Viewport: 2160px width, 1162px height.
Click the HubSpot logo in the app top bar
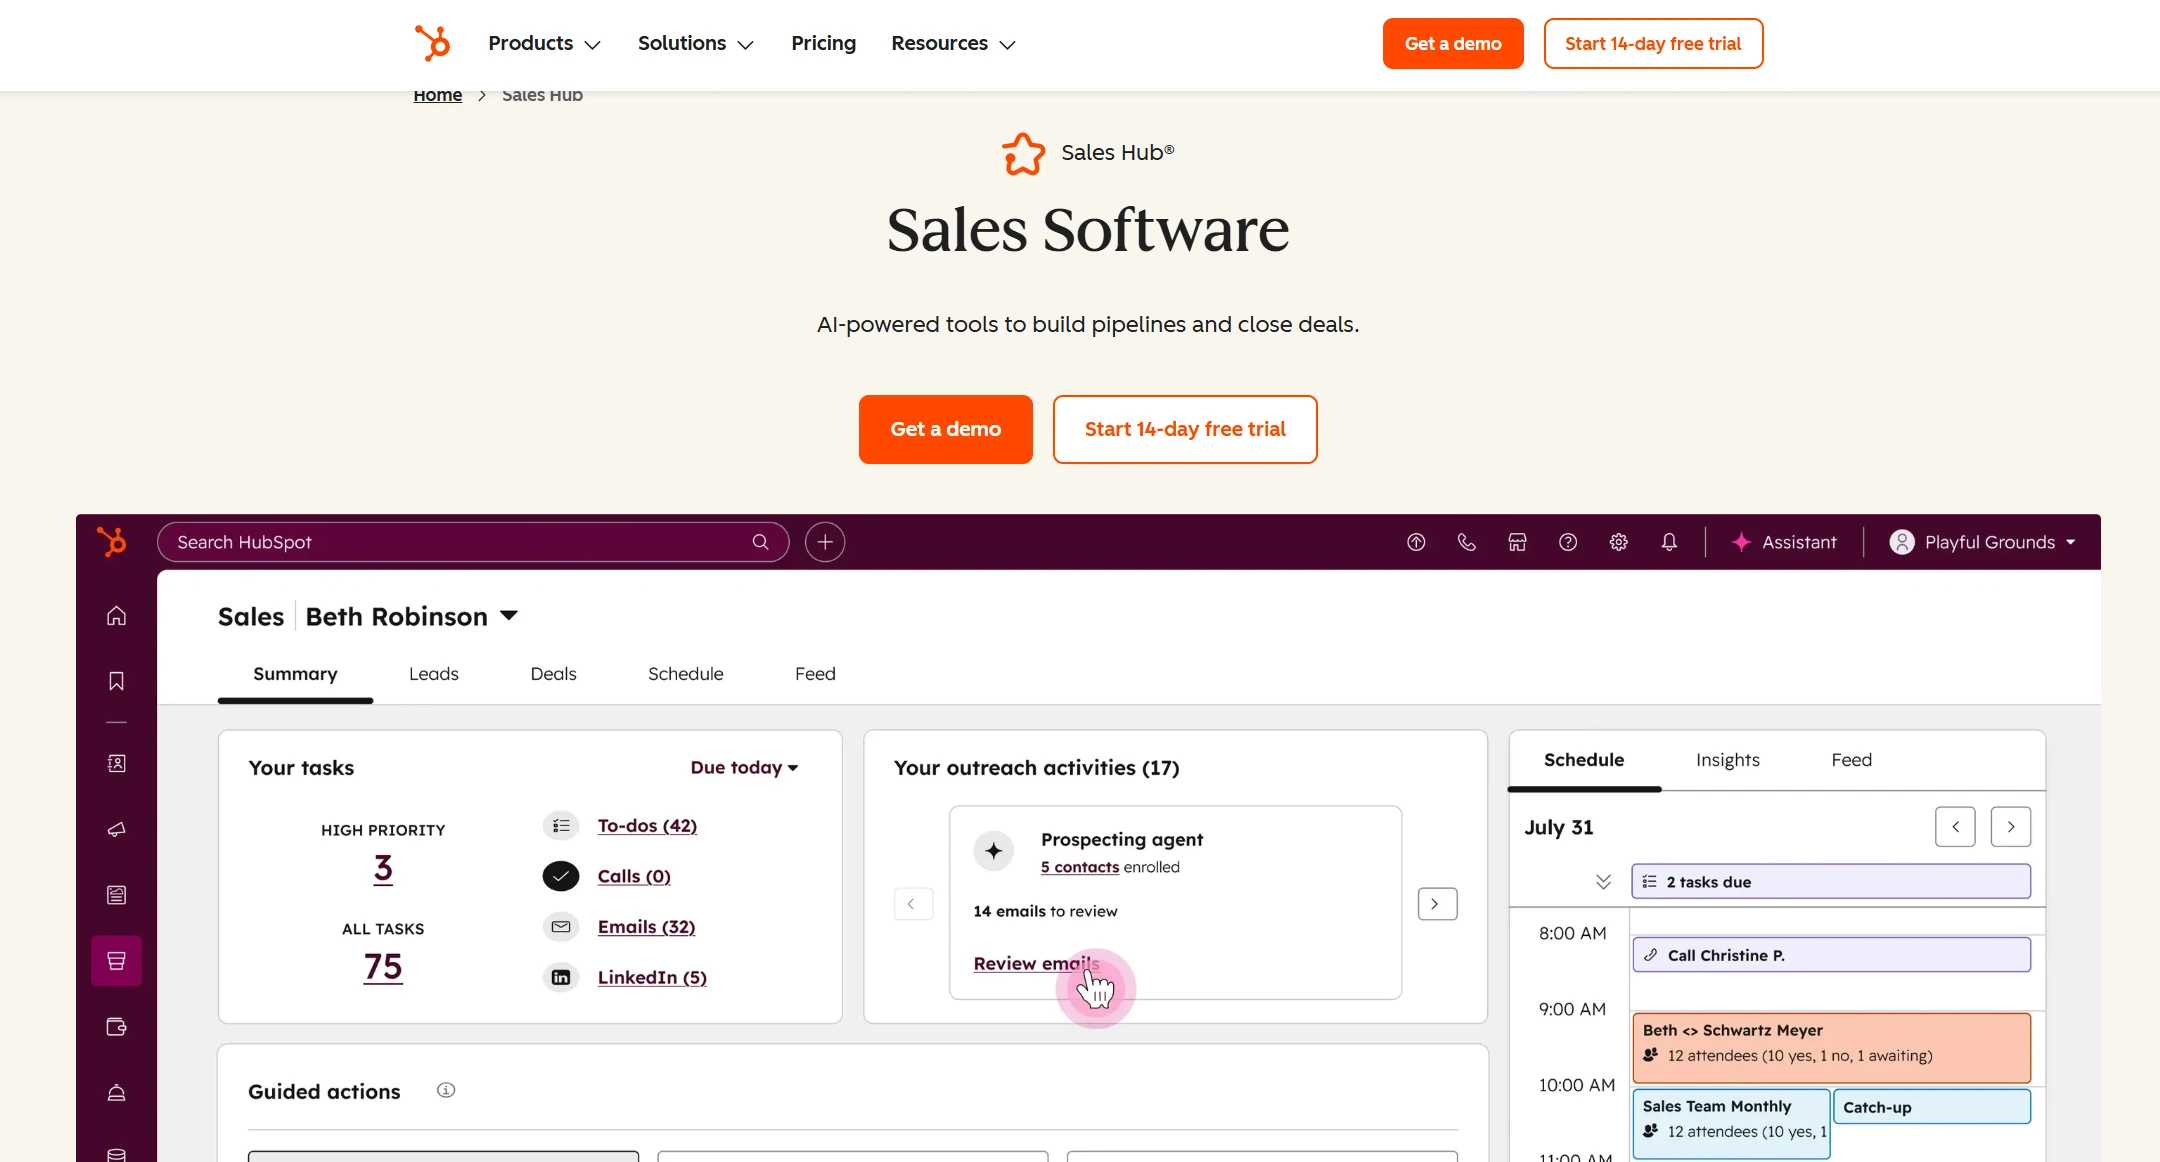click(x=112, y=541)
